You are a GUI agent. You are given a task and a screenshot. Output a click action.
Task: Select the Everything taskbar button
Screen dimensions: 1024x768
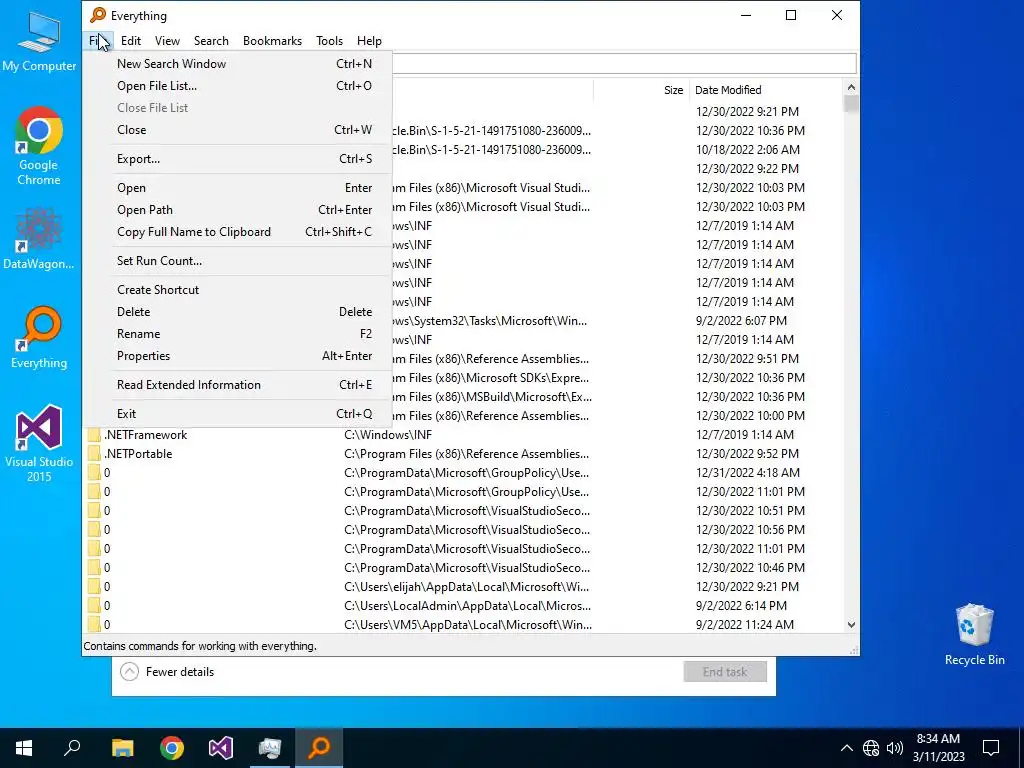tap(319, 747)
